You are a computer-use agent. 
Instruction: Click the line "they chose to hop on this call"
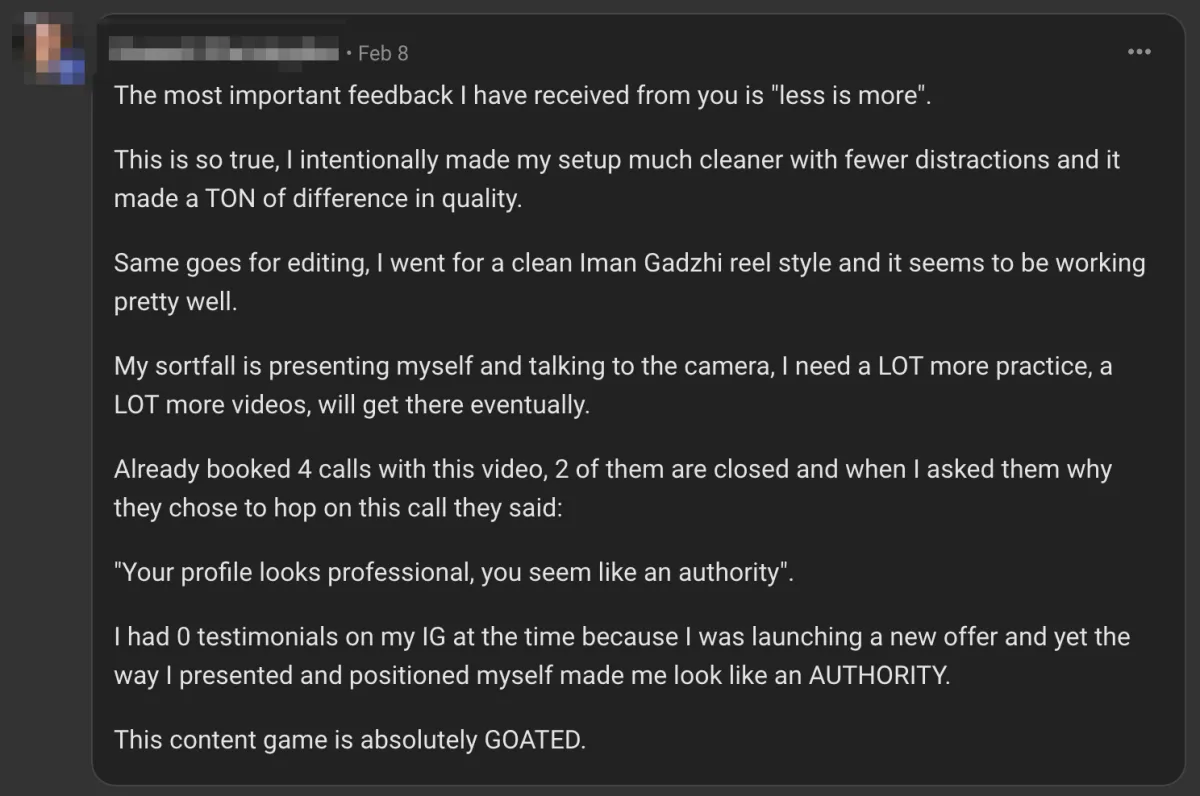[x=338, y=509]
